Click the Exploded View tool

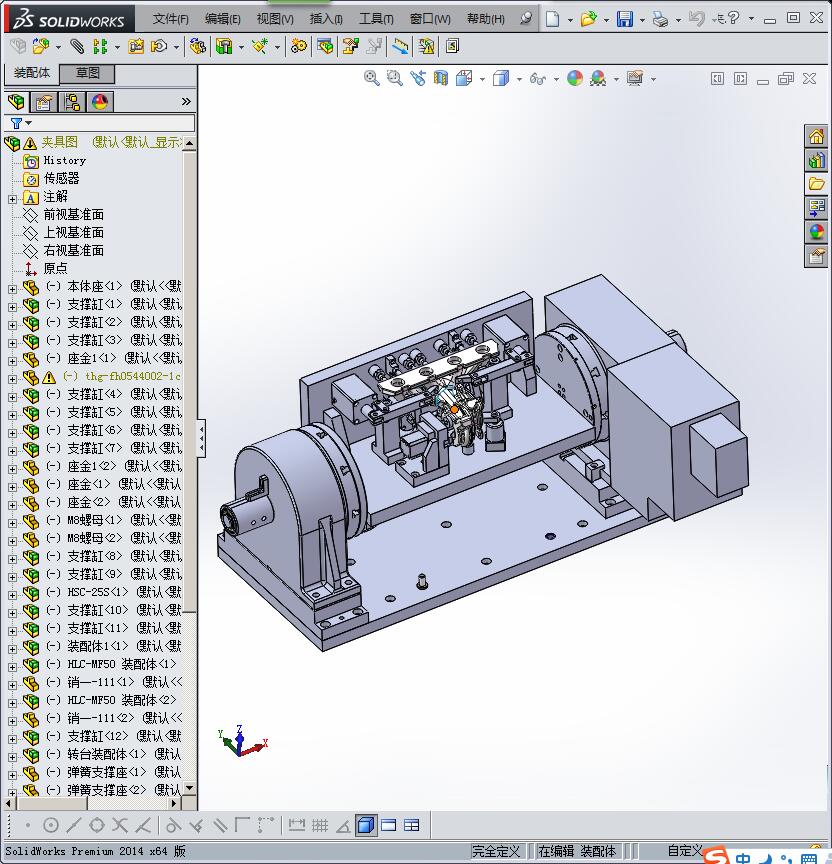[350, 46]
